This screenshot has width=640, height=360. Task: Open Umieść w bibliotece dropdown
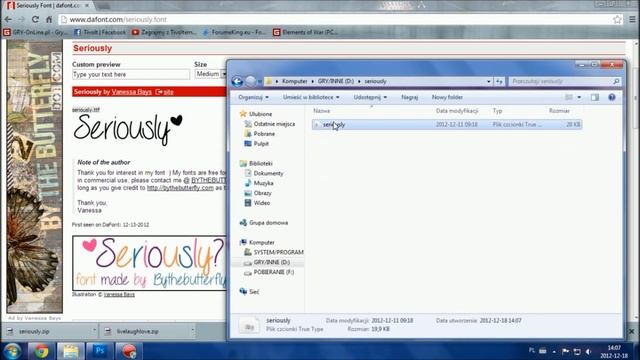click(311, 97)
